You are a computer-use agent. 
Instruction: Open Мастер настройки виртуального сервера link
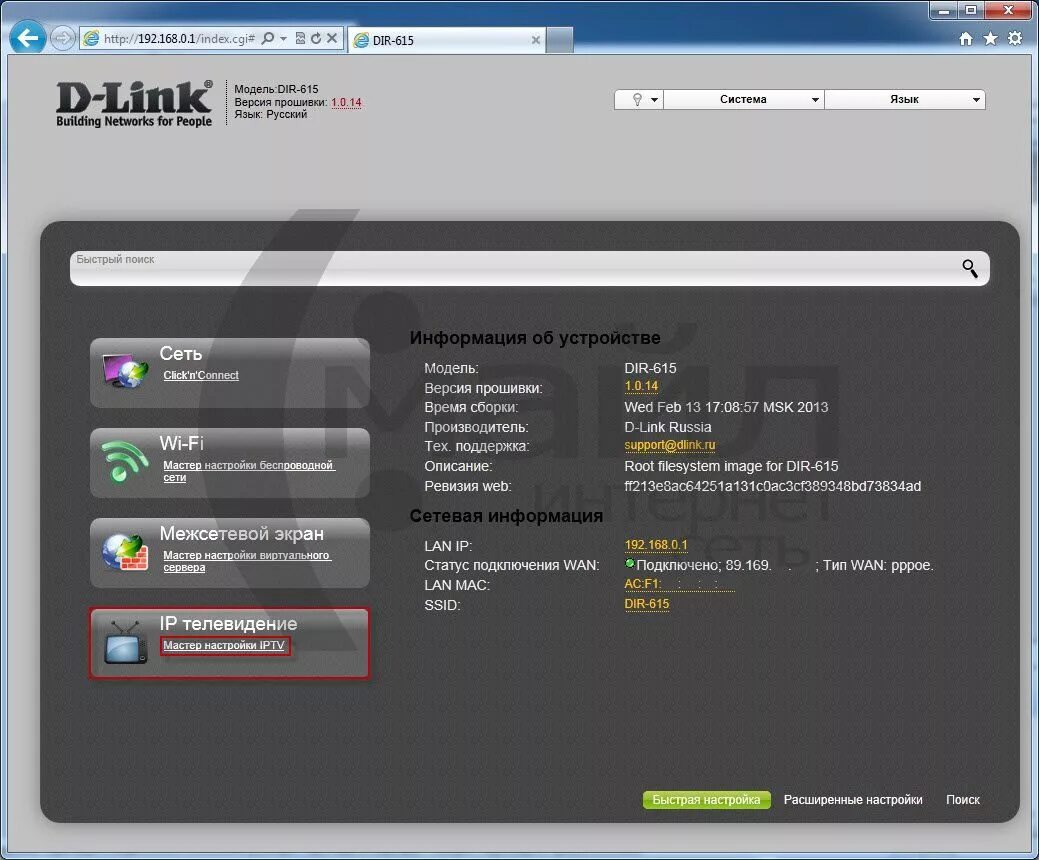pyautogui.click(x=246, y=561)
